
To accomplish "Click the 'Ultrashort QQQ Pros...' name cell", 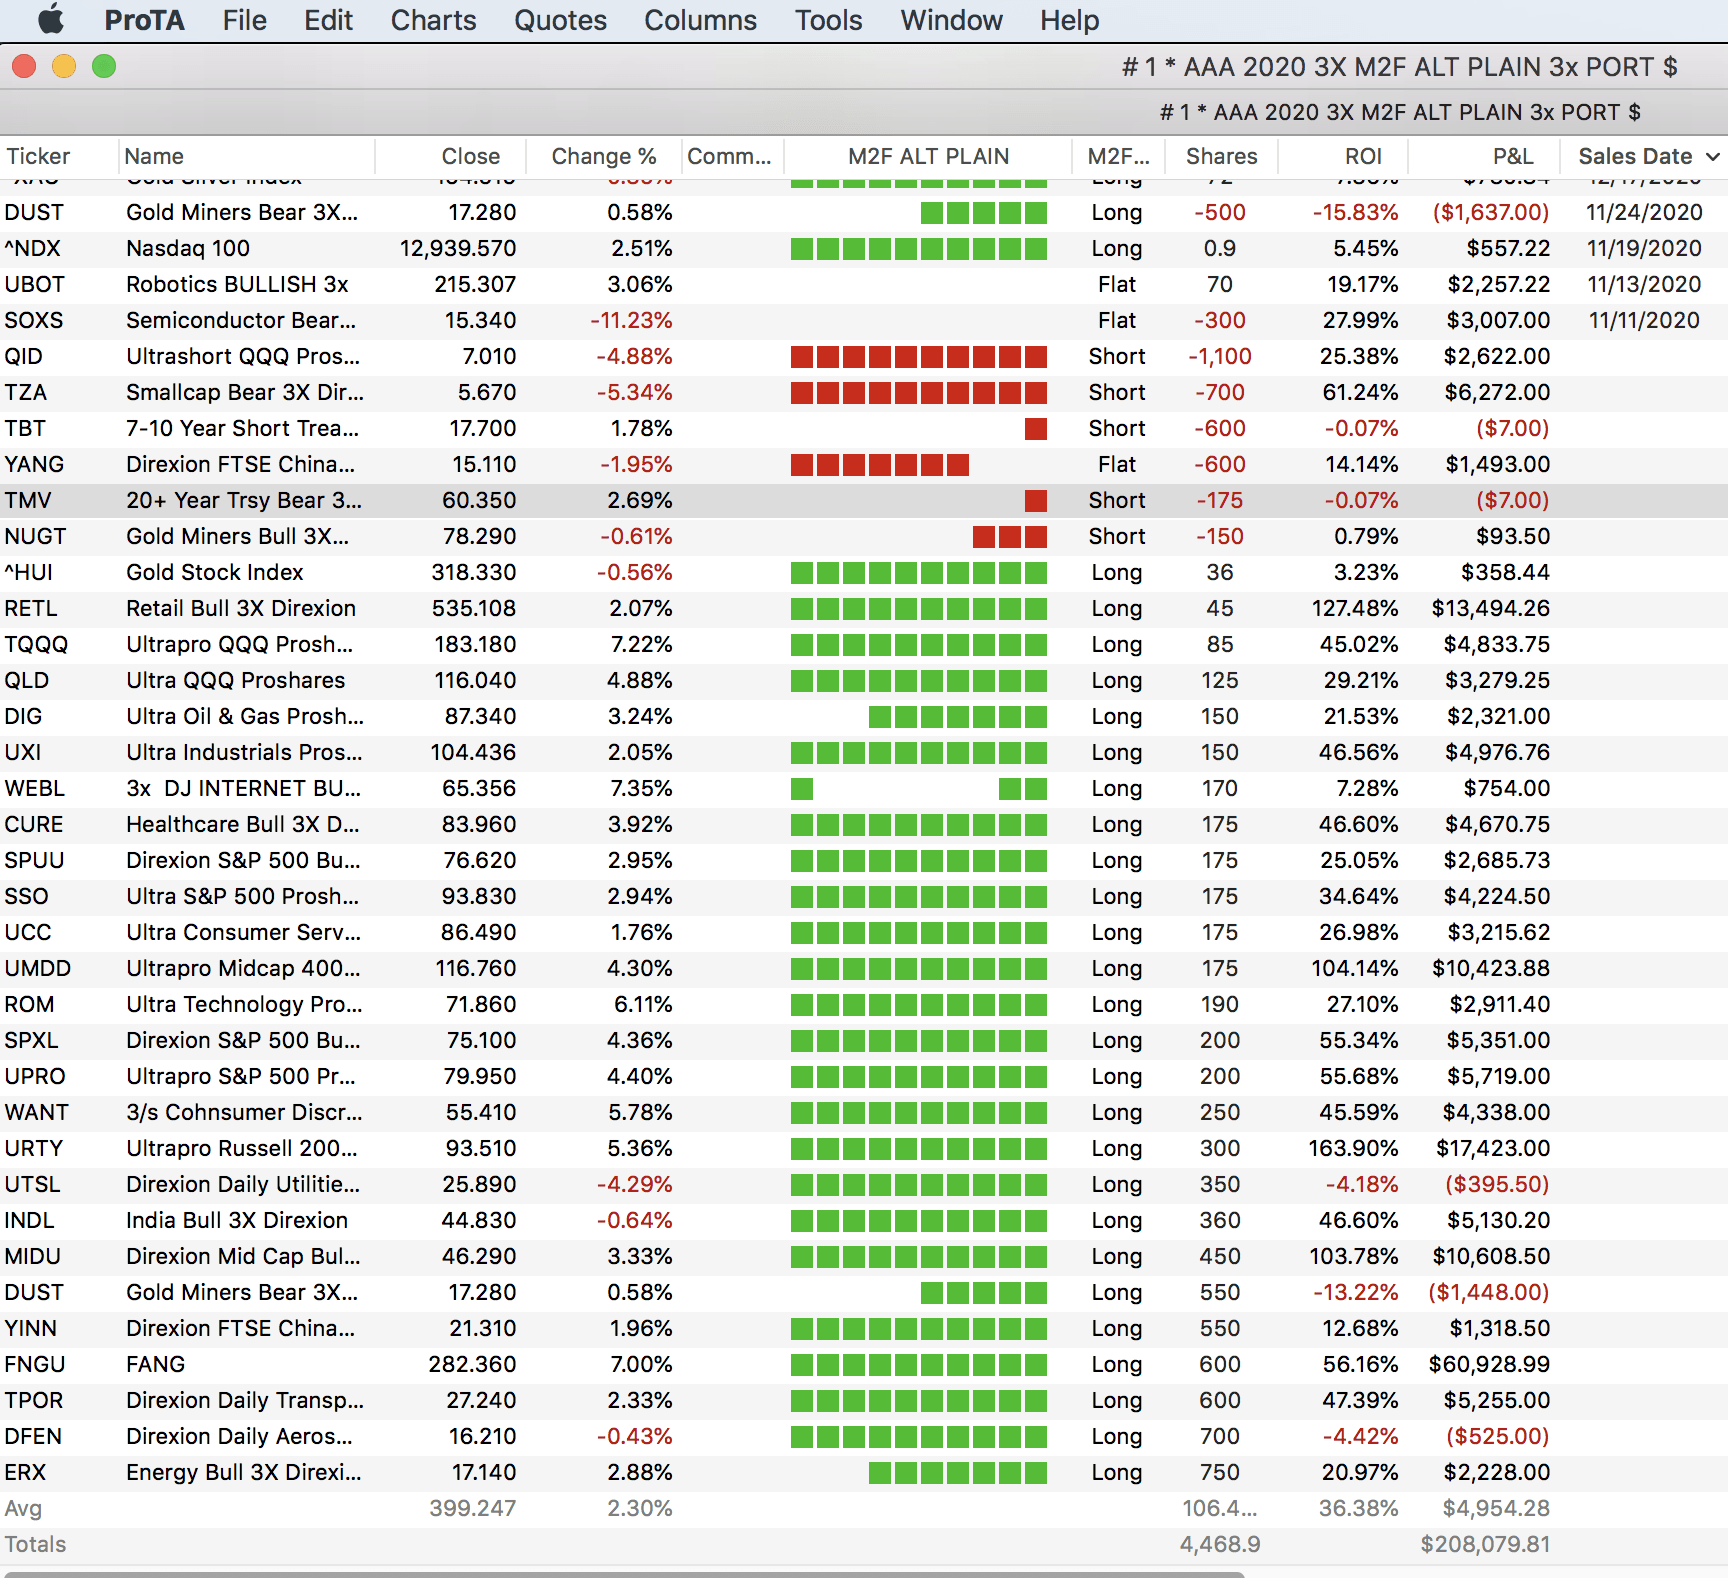I will click(x=243, y=356).
